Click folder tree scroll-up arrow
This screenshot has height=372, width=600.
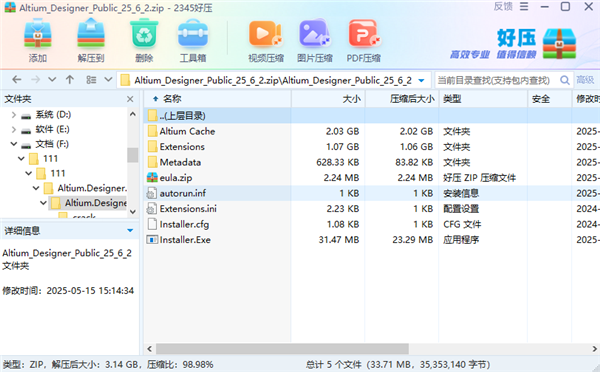tap(133, 114)
